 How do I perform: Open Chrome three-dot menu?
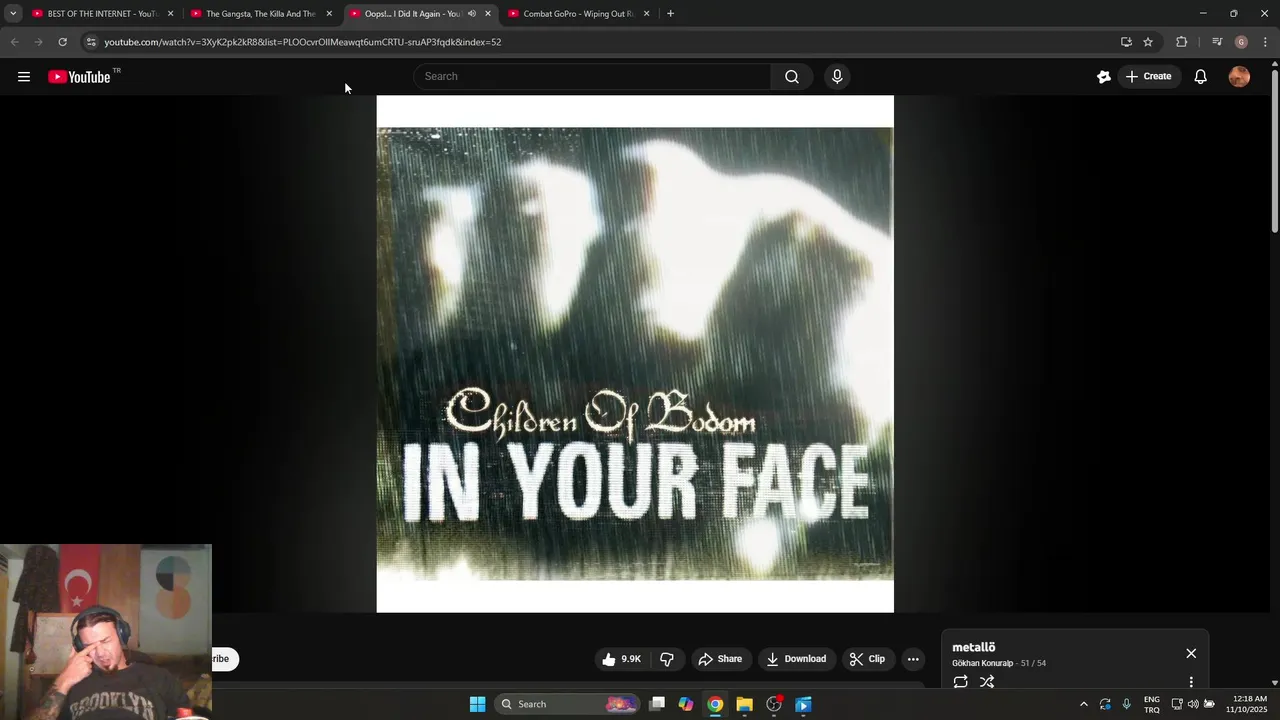(x=1265, y=42)
